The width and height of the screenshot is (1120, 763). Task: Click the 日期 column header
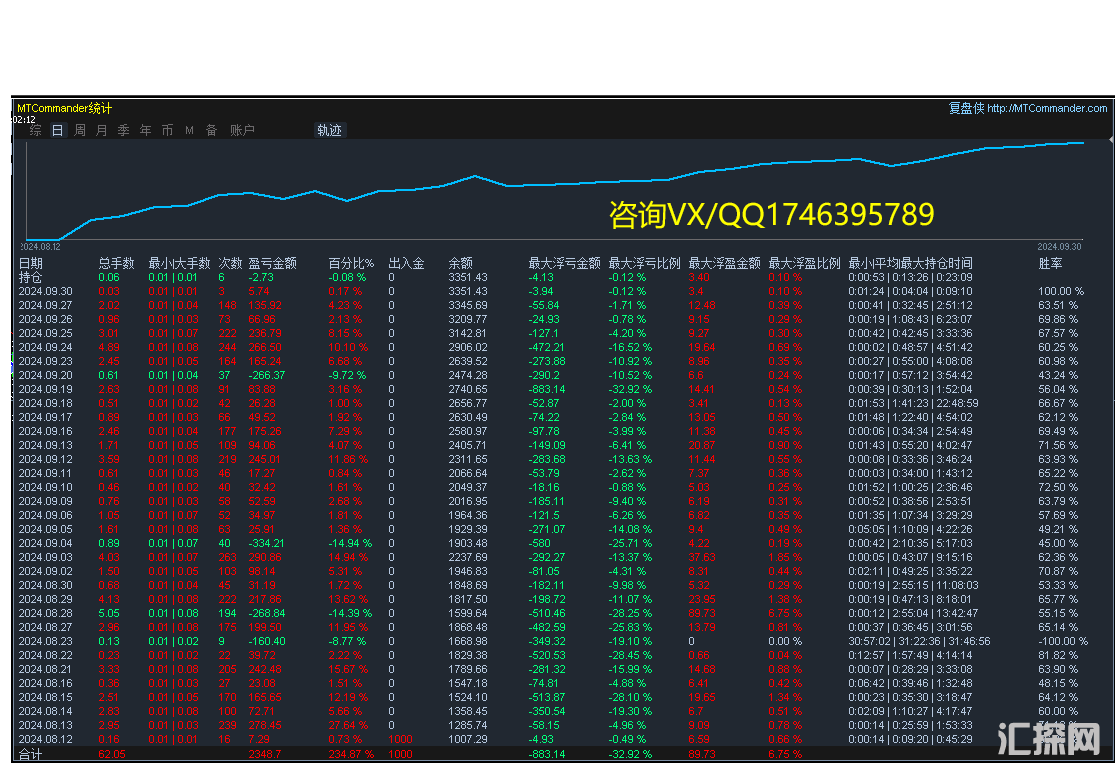31,264
